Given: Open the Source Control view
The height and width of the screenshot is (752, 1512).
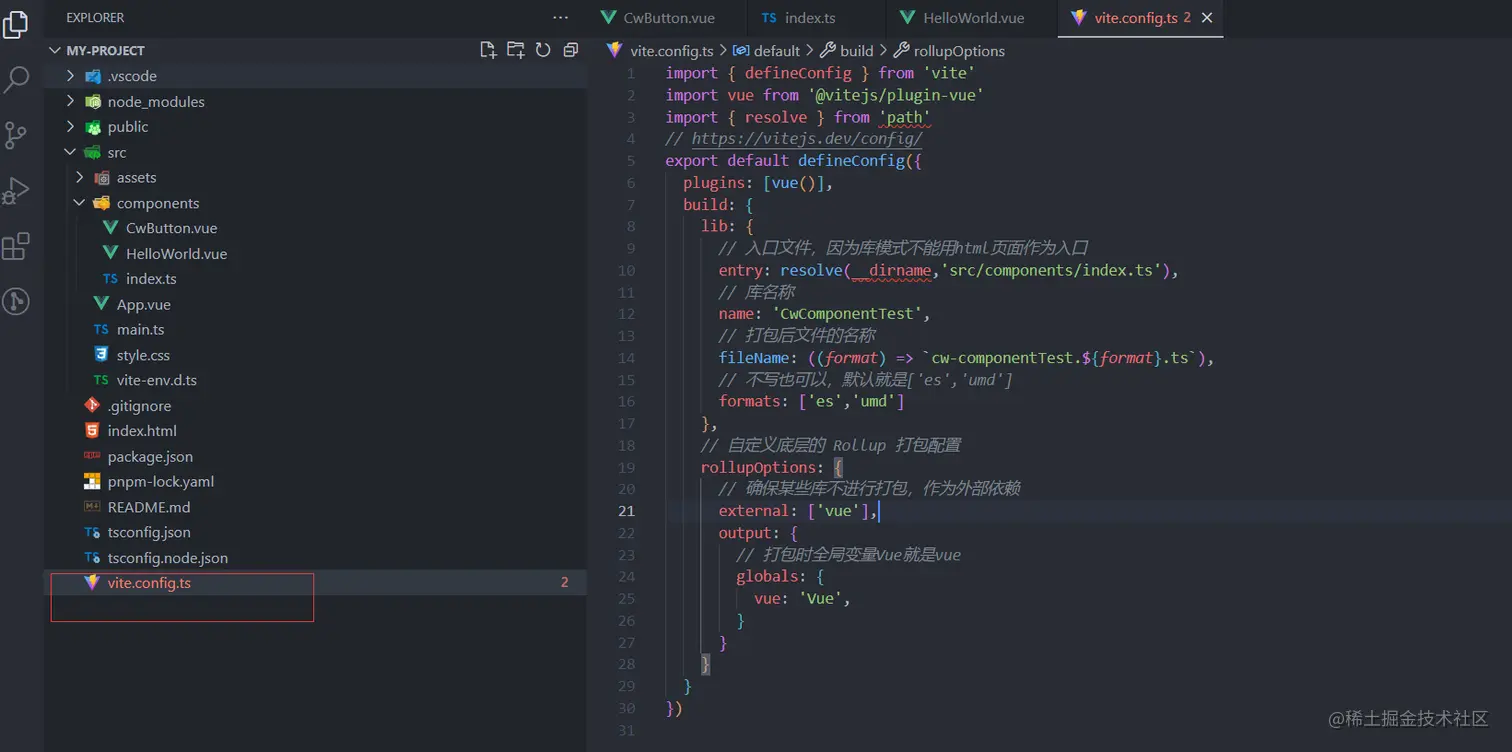Looking at the screenshot, I should coord(16,135).
